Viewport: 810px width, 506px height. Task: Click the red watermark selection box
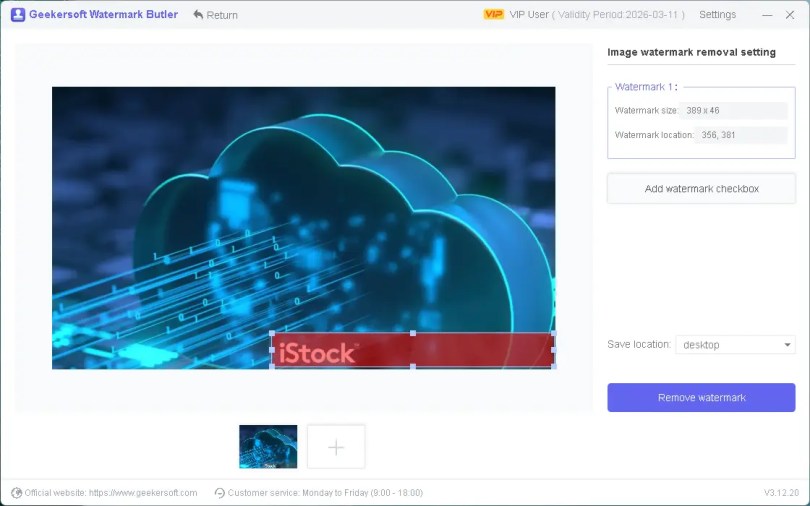click(413, 350)
